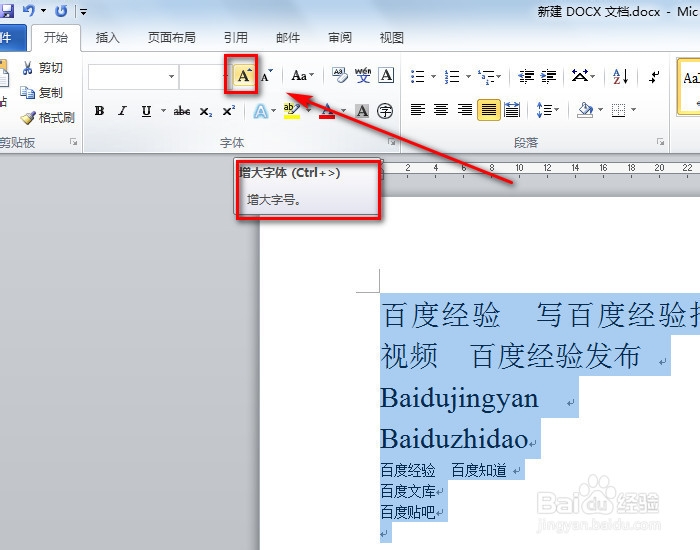Image resolution: width=700 pixels, height=550 pixels.
Task: Toggle strikethrough formatting
Action: pyautogui.click(x=182, y=110)
